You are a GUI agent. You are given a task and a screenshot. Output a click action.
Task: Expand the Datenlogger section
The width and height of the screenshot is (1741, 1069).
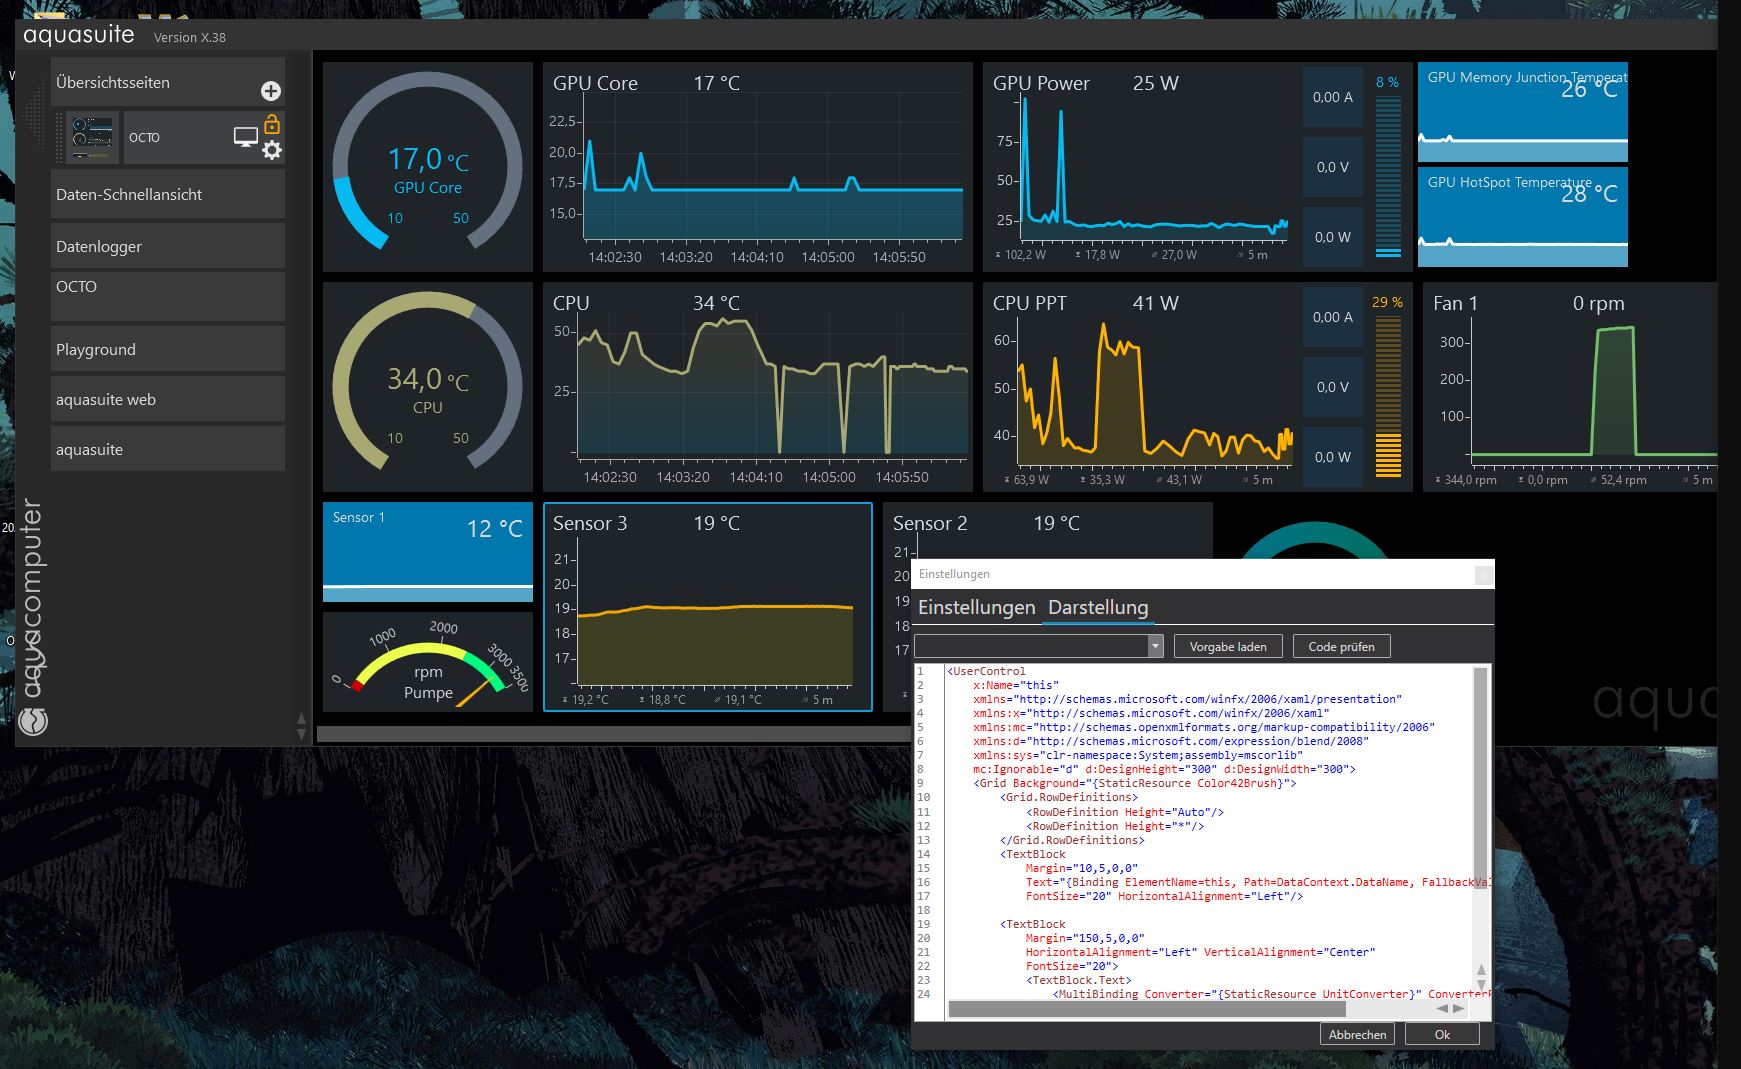[167, 247]
